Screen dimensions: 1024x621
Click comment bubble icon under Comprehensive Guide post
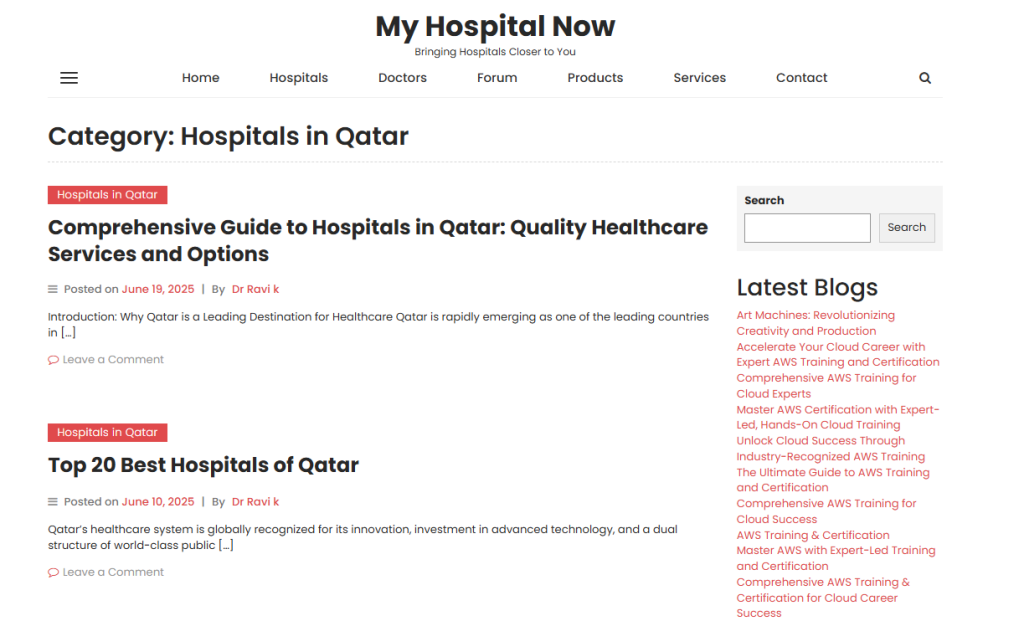pos(53,360)
